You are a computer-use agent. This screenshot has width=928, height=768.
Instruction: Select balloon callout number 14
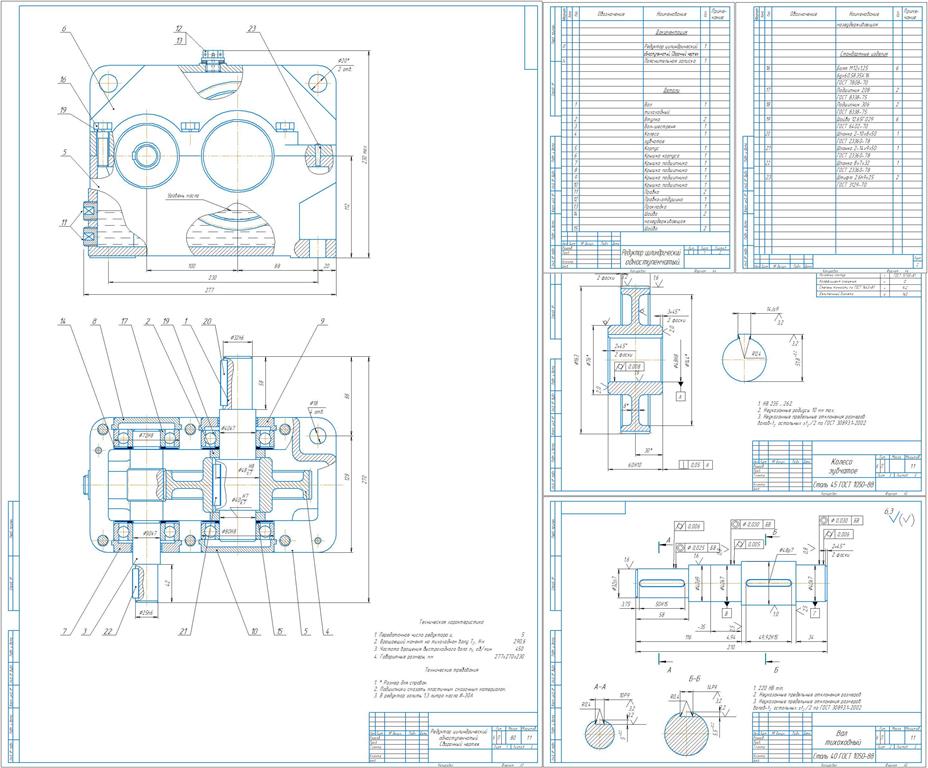(x=62, y=322)
